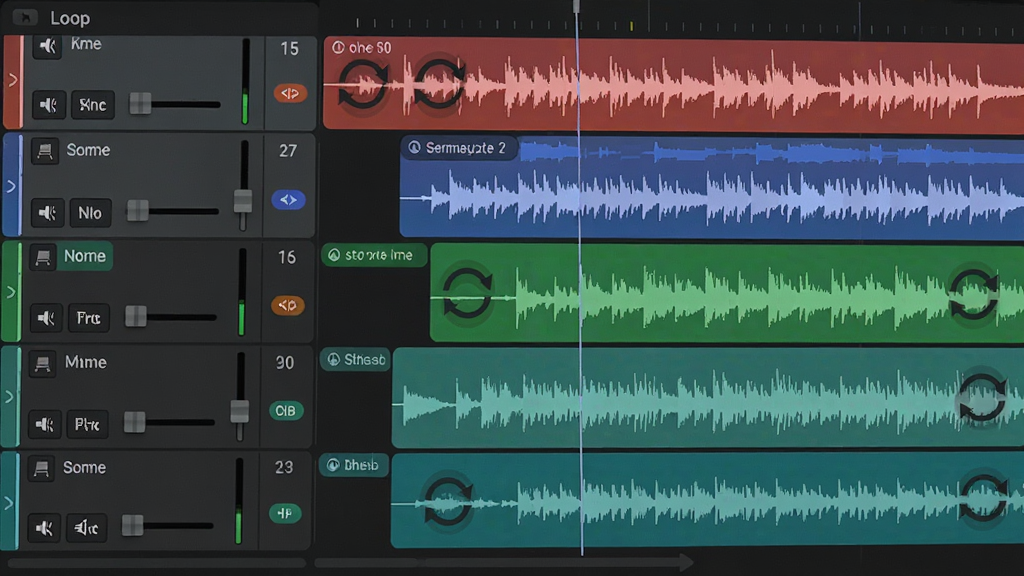Select the Sermeuate 2 region label
The width and height of the screenshot is (1024, 576).
(x=458, y=148)
